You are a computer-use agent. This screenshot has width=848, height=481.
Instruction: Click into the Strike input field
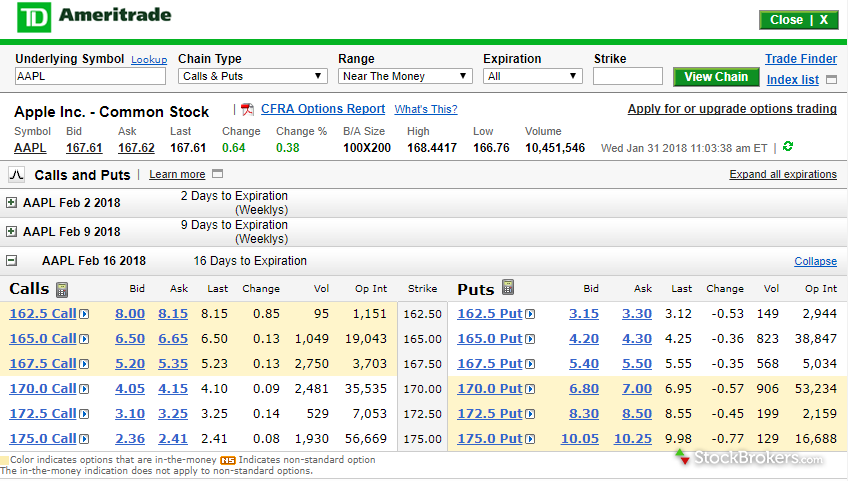pyautogui.click(x=627, y=76)
